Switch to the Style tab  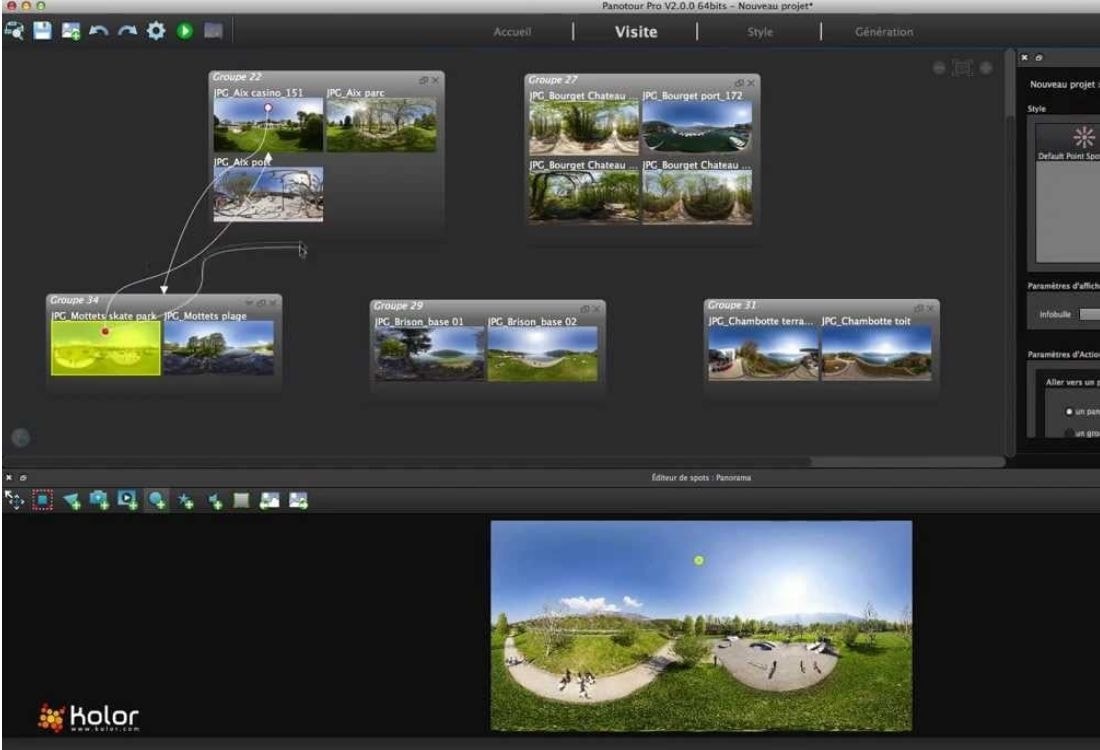point(760,32)
